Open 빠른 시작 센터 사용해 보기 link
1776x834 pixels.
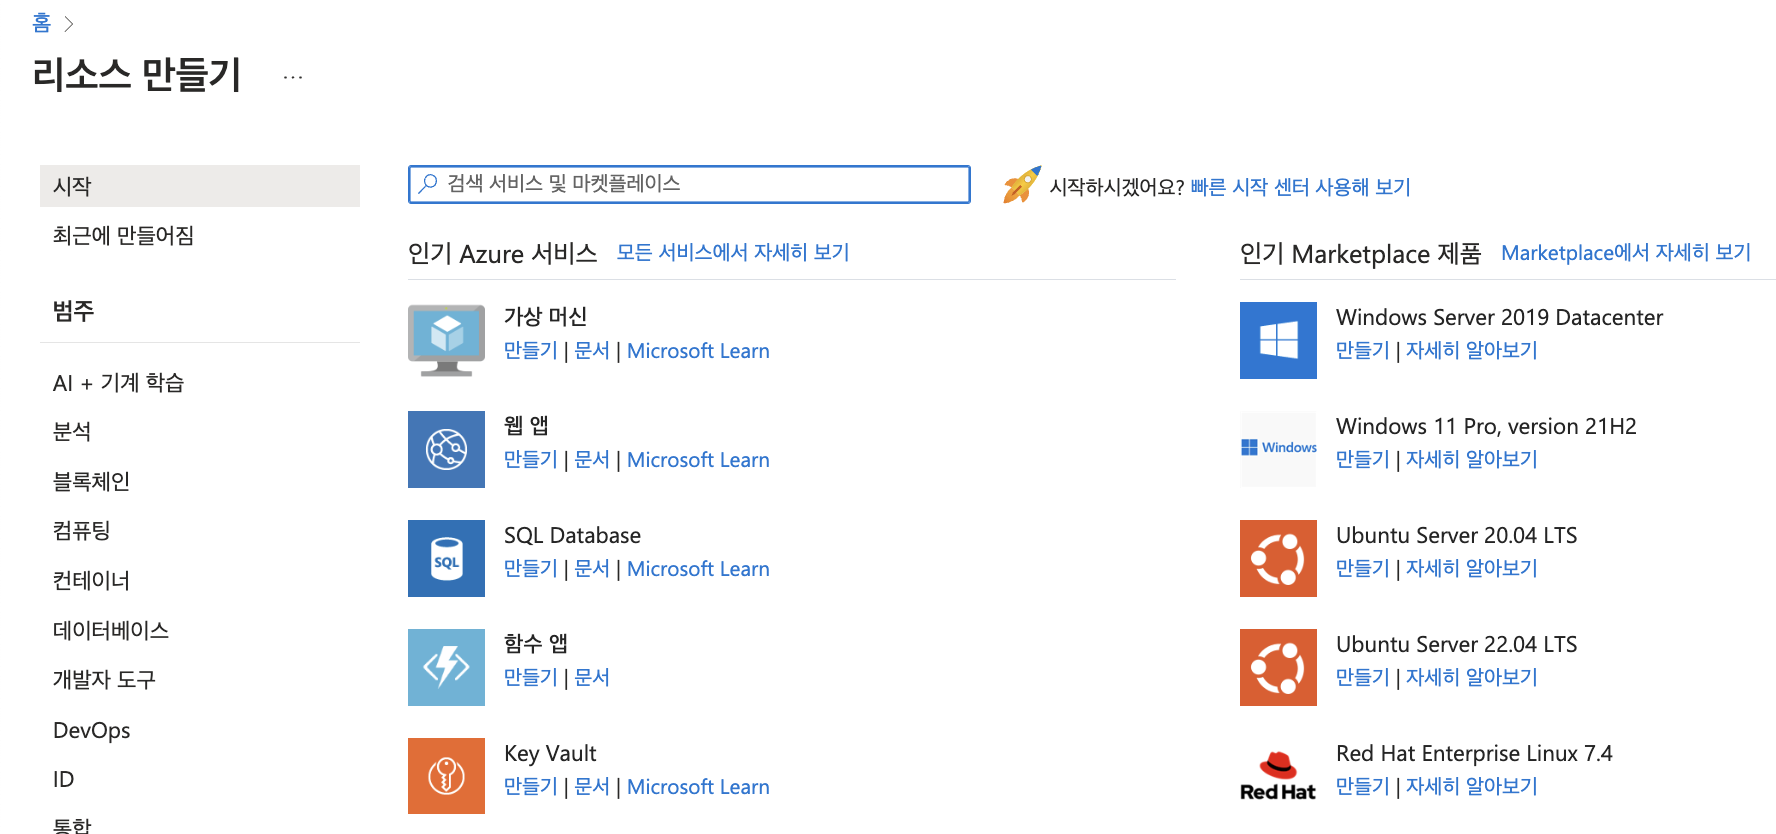tap(1300, 187)
